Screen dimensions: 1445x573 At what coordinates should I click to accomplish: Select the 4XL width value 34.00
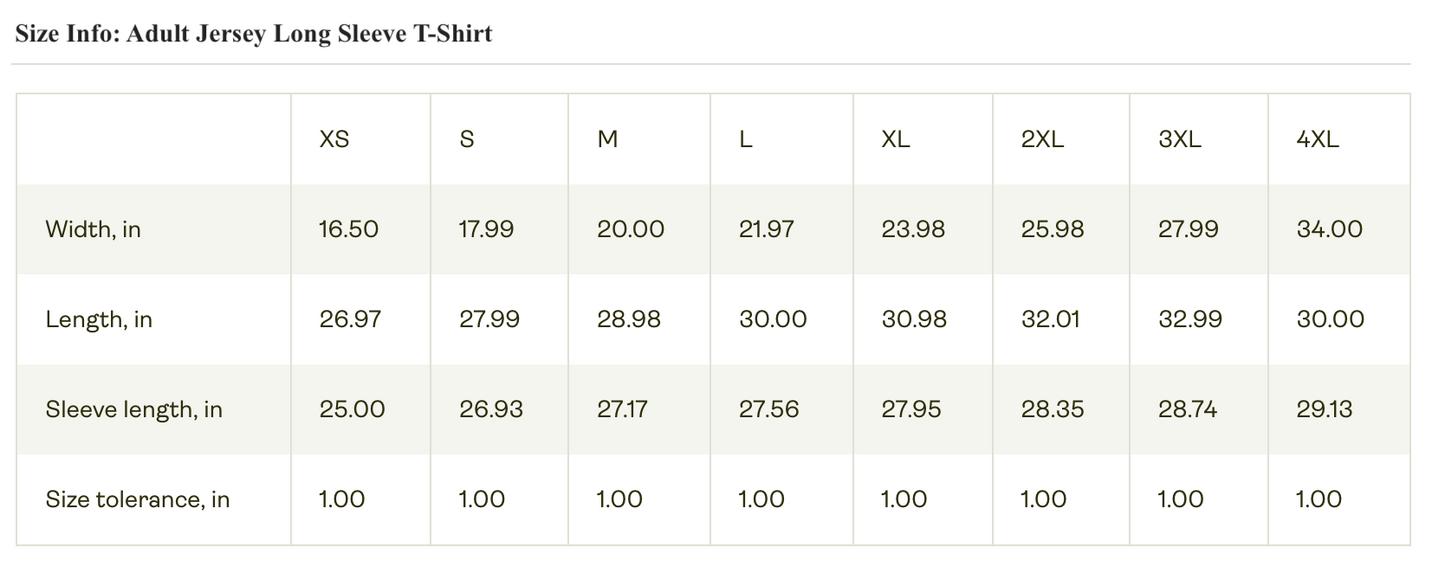(1329, 230)
